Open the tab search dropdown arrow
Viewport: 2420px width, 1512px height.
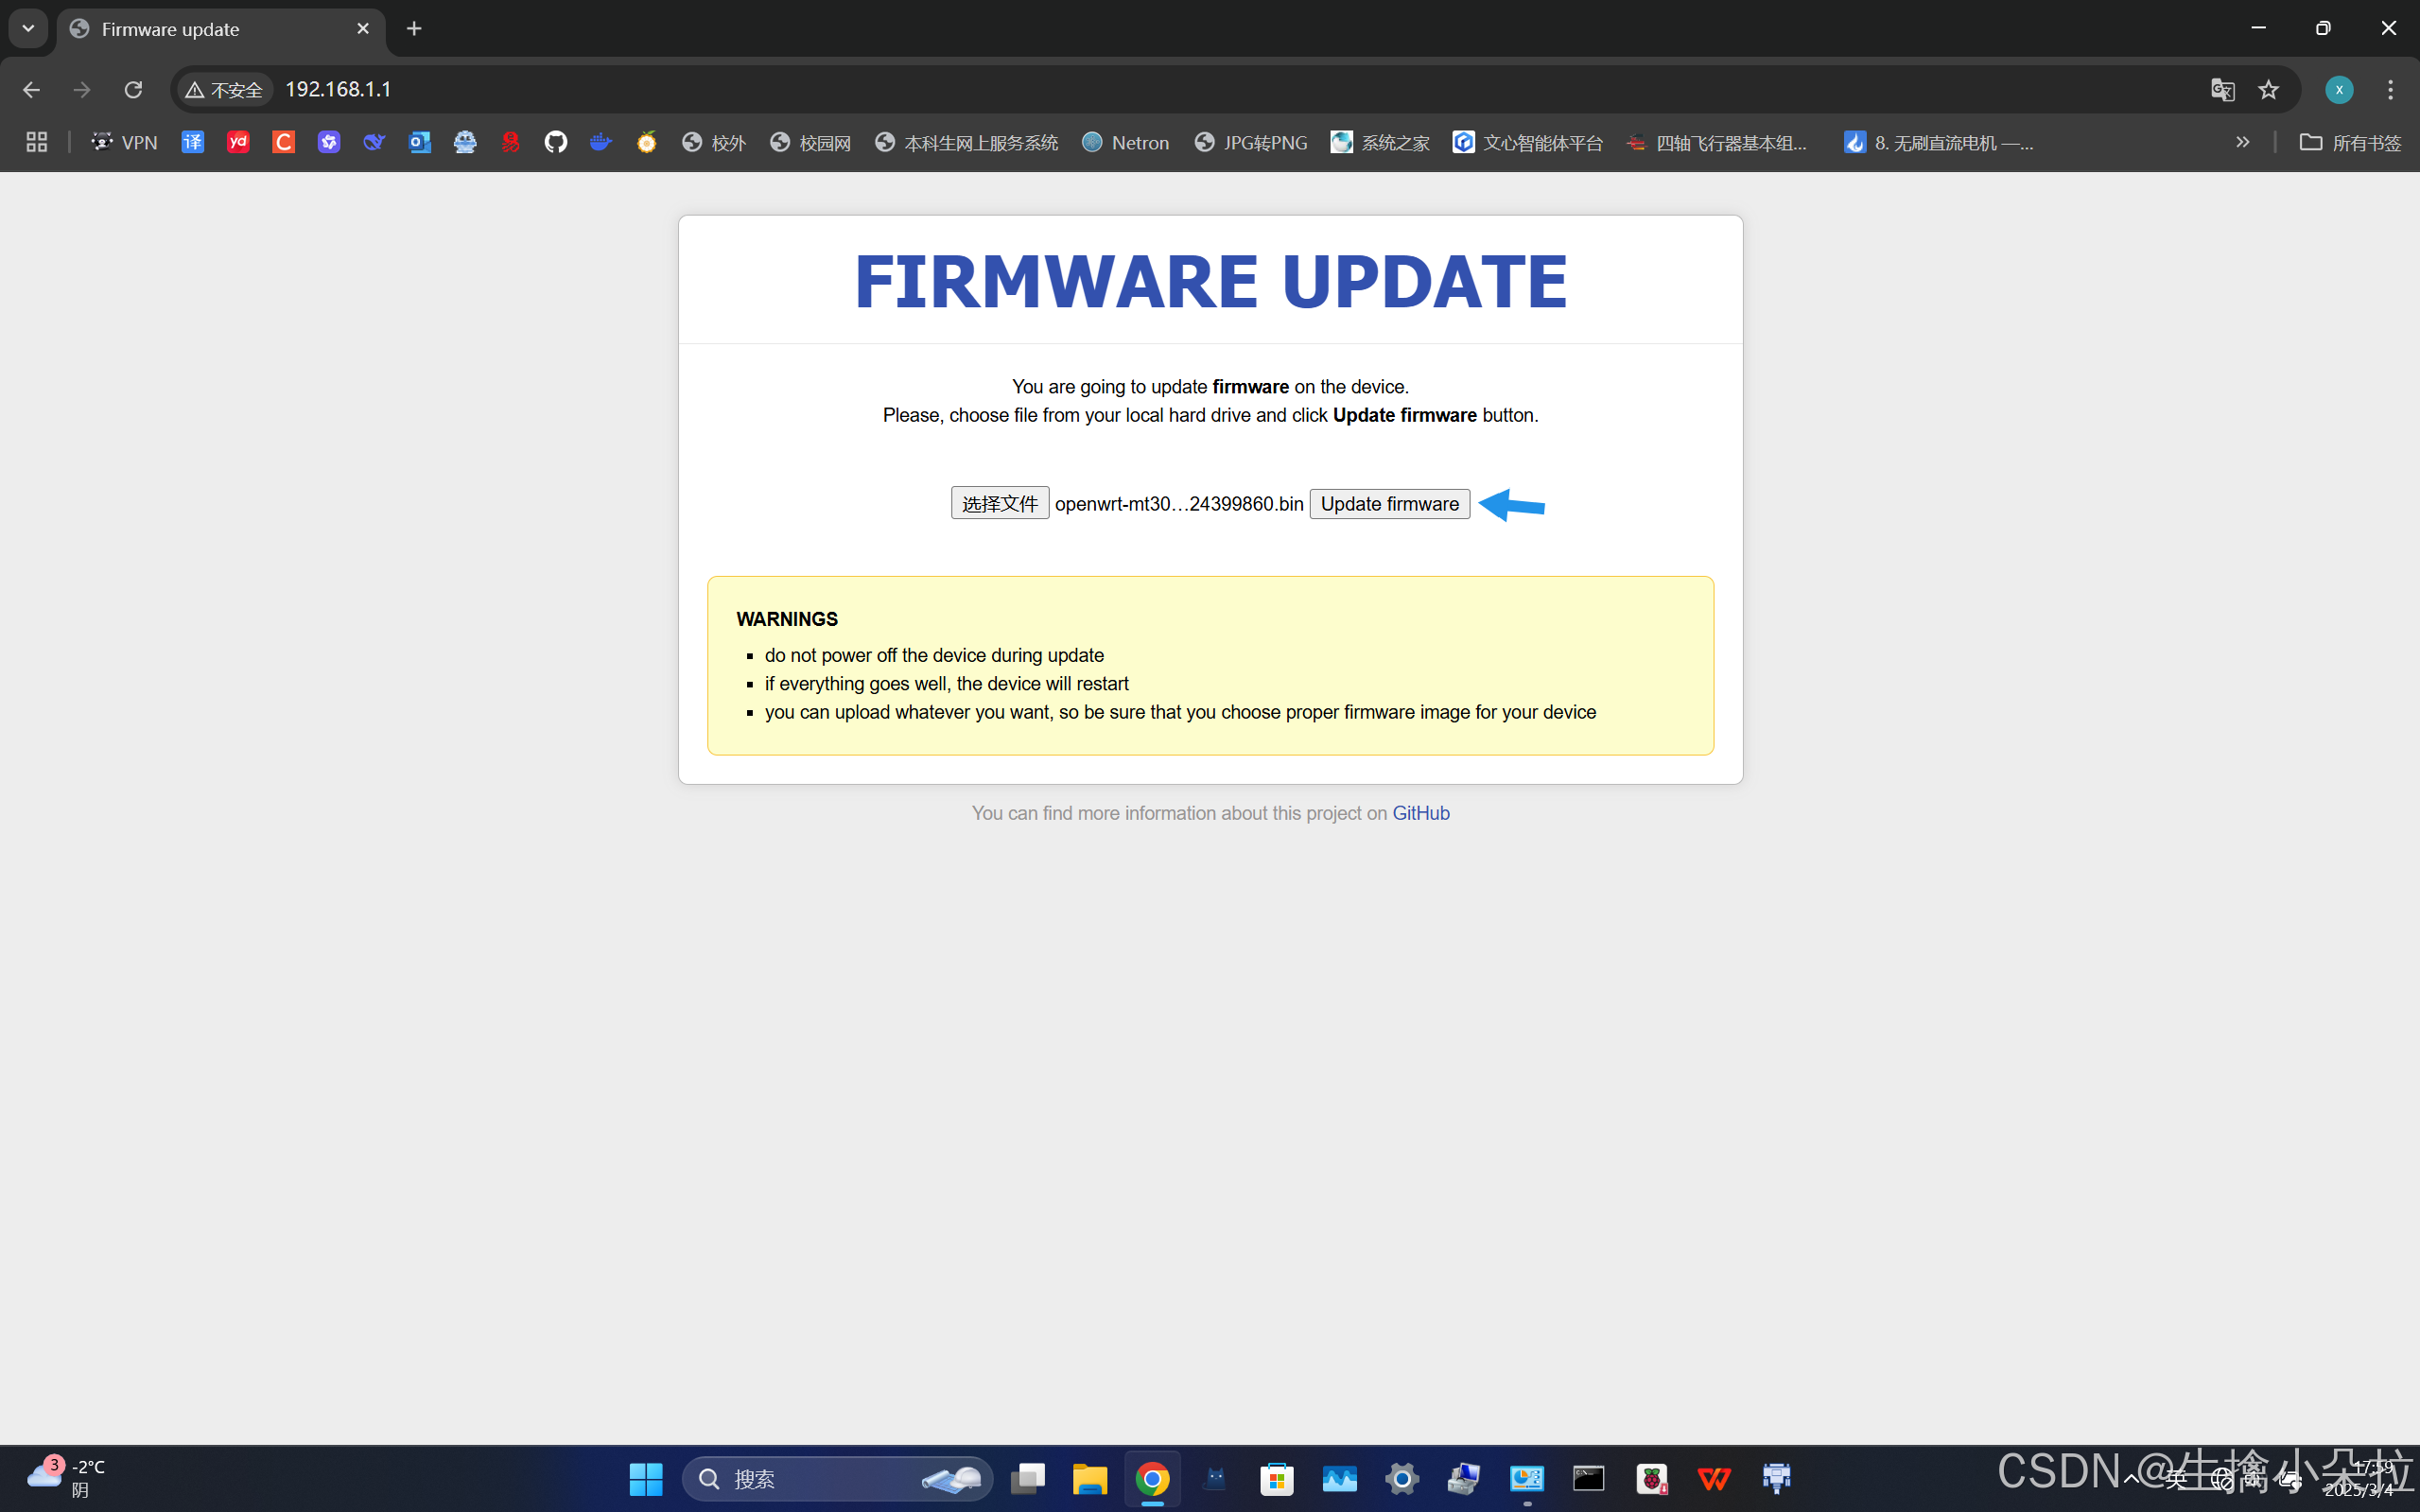coord(28,28)
